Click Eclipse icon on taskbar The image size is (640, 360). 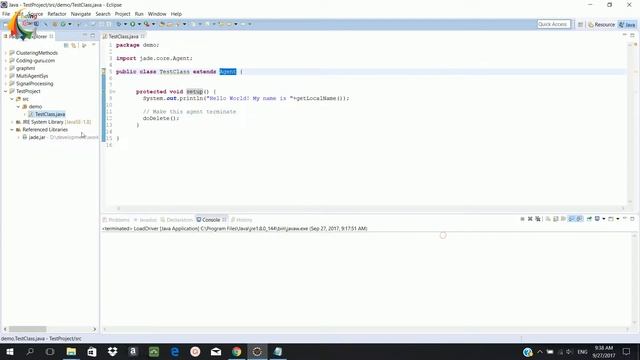coord(257,351)
